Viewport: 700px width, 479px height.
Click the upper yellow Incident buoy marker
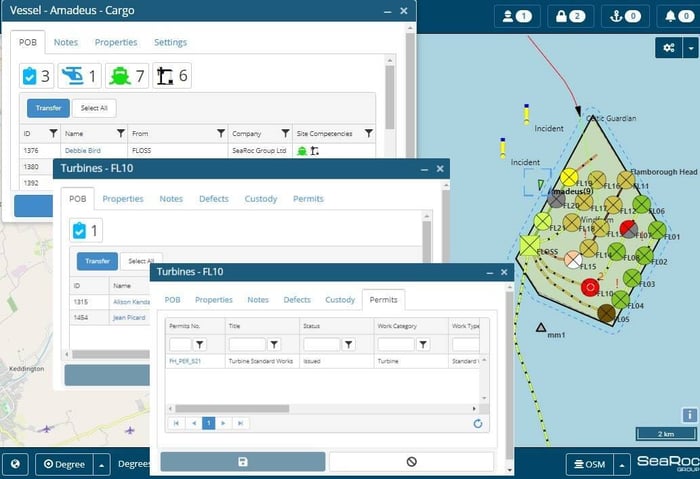[527, 114]
